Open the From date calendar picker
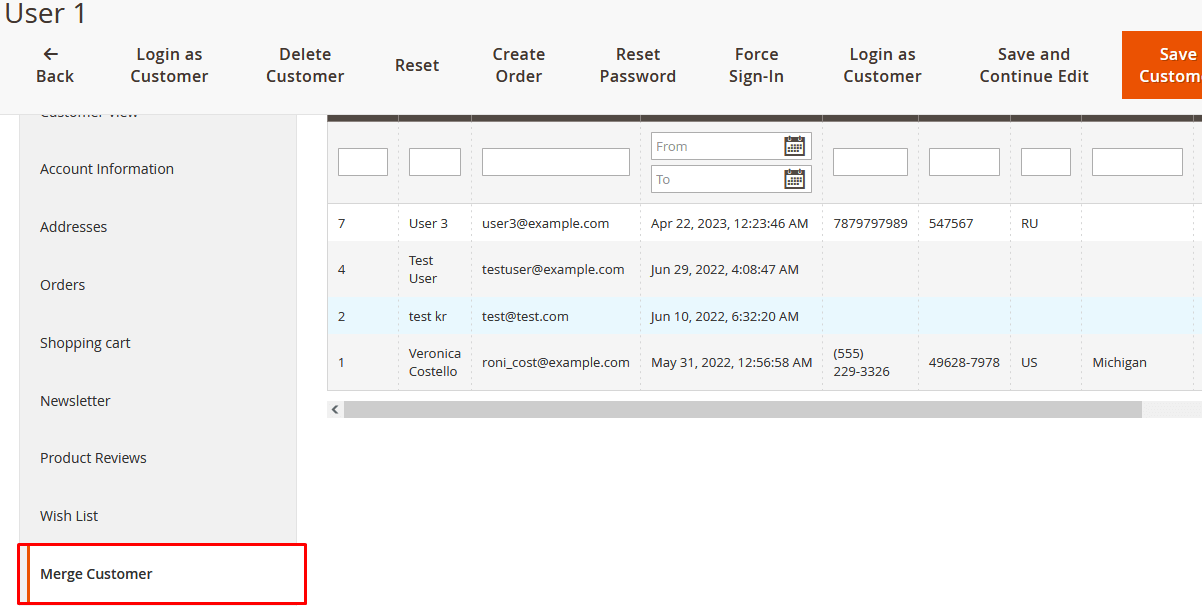This screenshot has width=1202, height=606. tap(794, 146)
